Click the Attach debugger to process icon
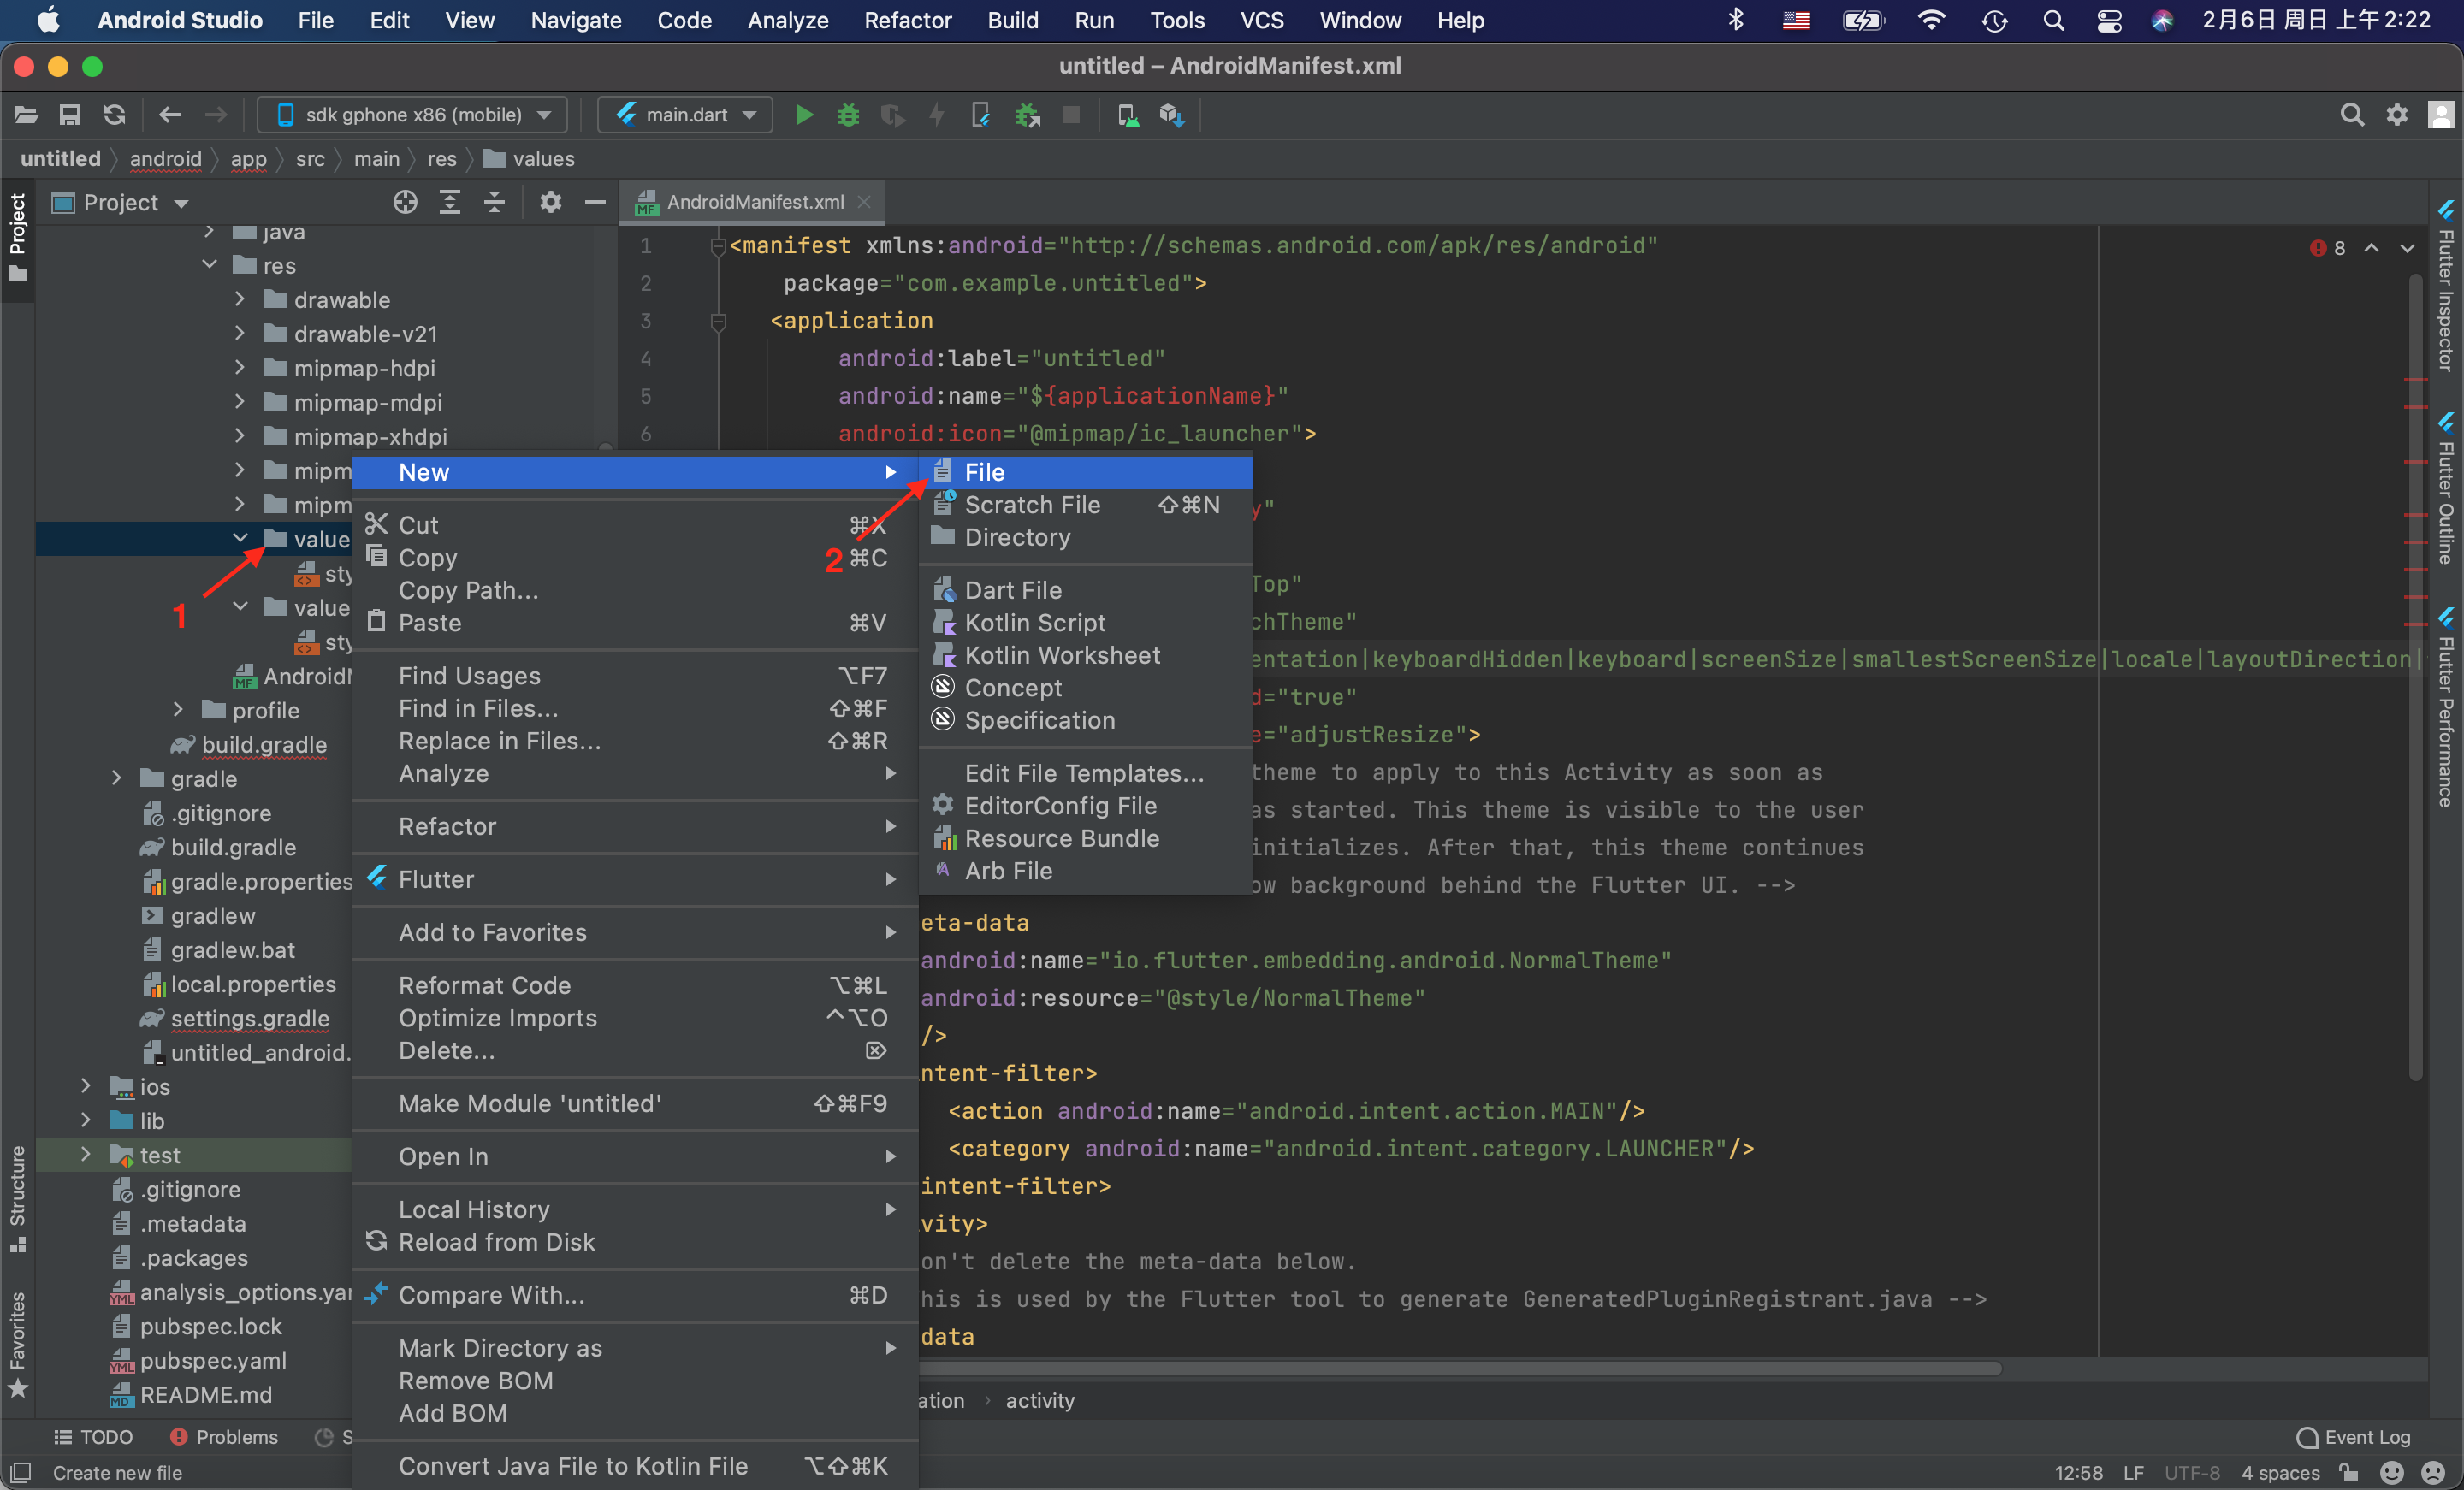The height and width of the screenshot is (1490, 2464). pyautogui.click(x=1027, y=115)
